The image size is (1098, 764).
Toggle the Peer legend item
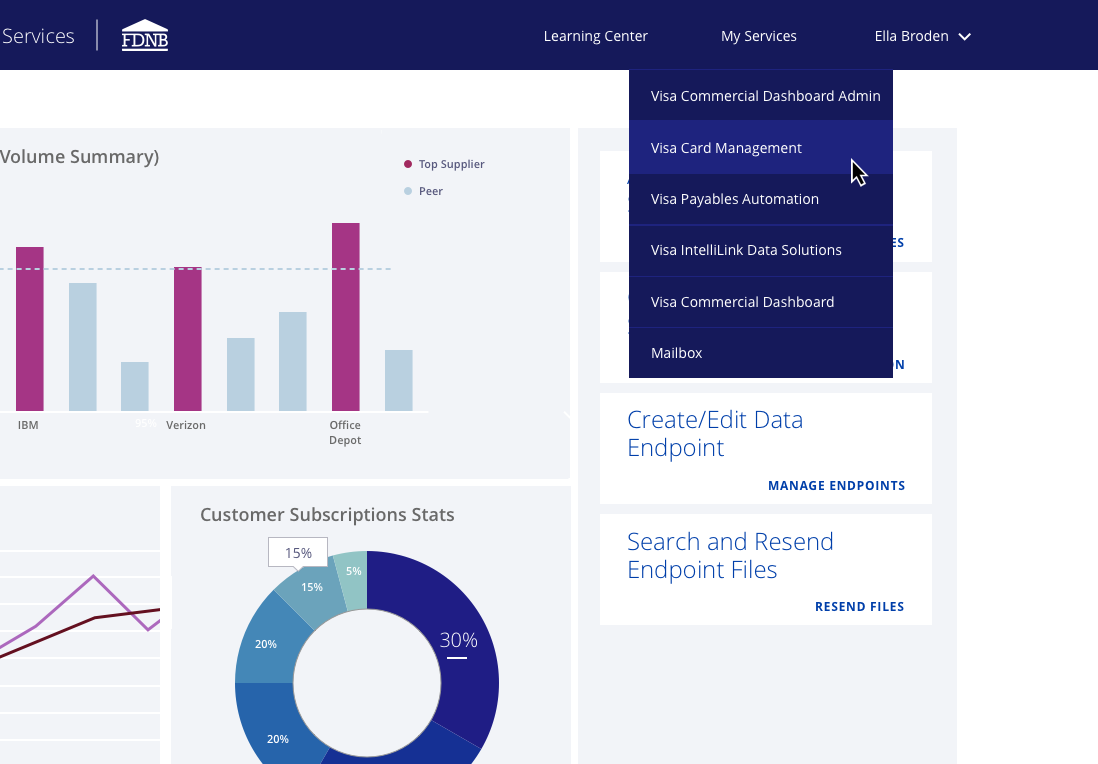(424, 191)
